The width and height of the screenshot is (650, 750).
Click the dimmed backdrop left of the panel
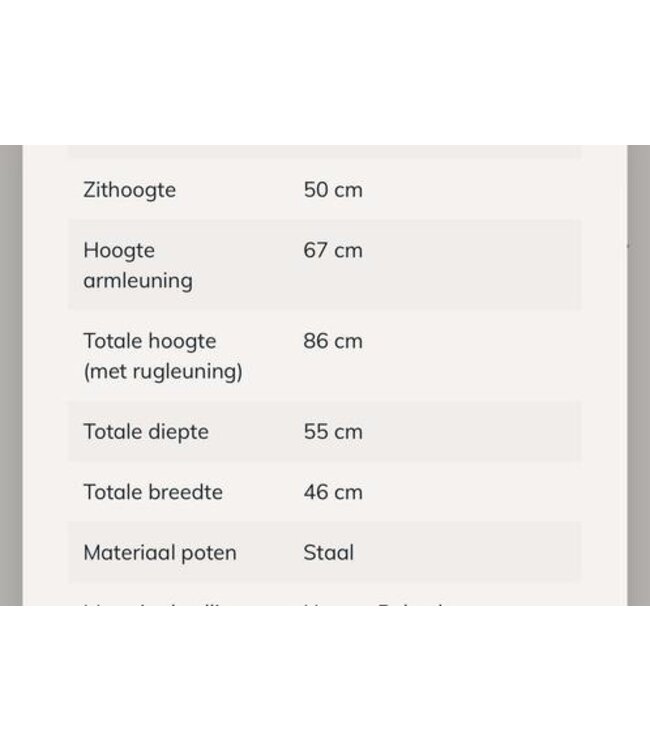coord(11,375)
